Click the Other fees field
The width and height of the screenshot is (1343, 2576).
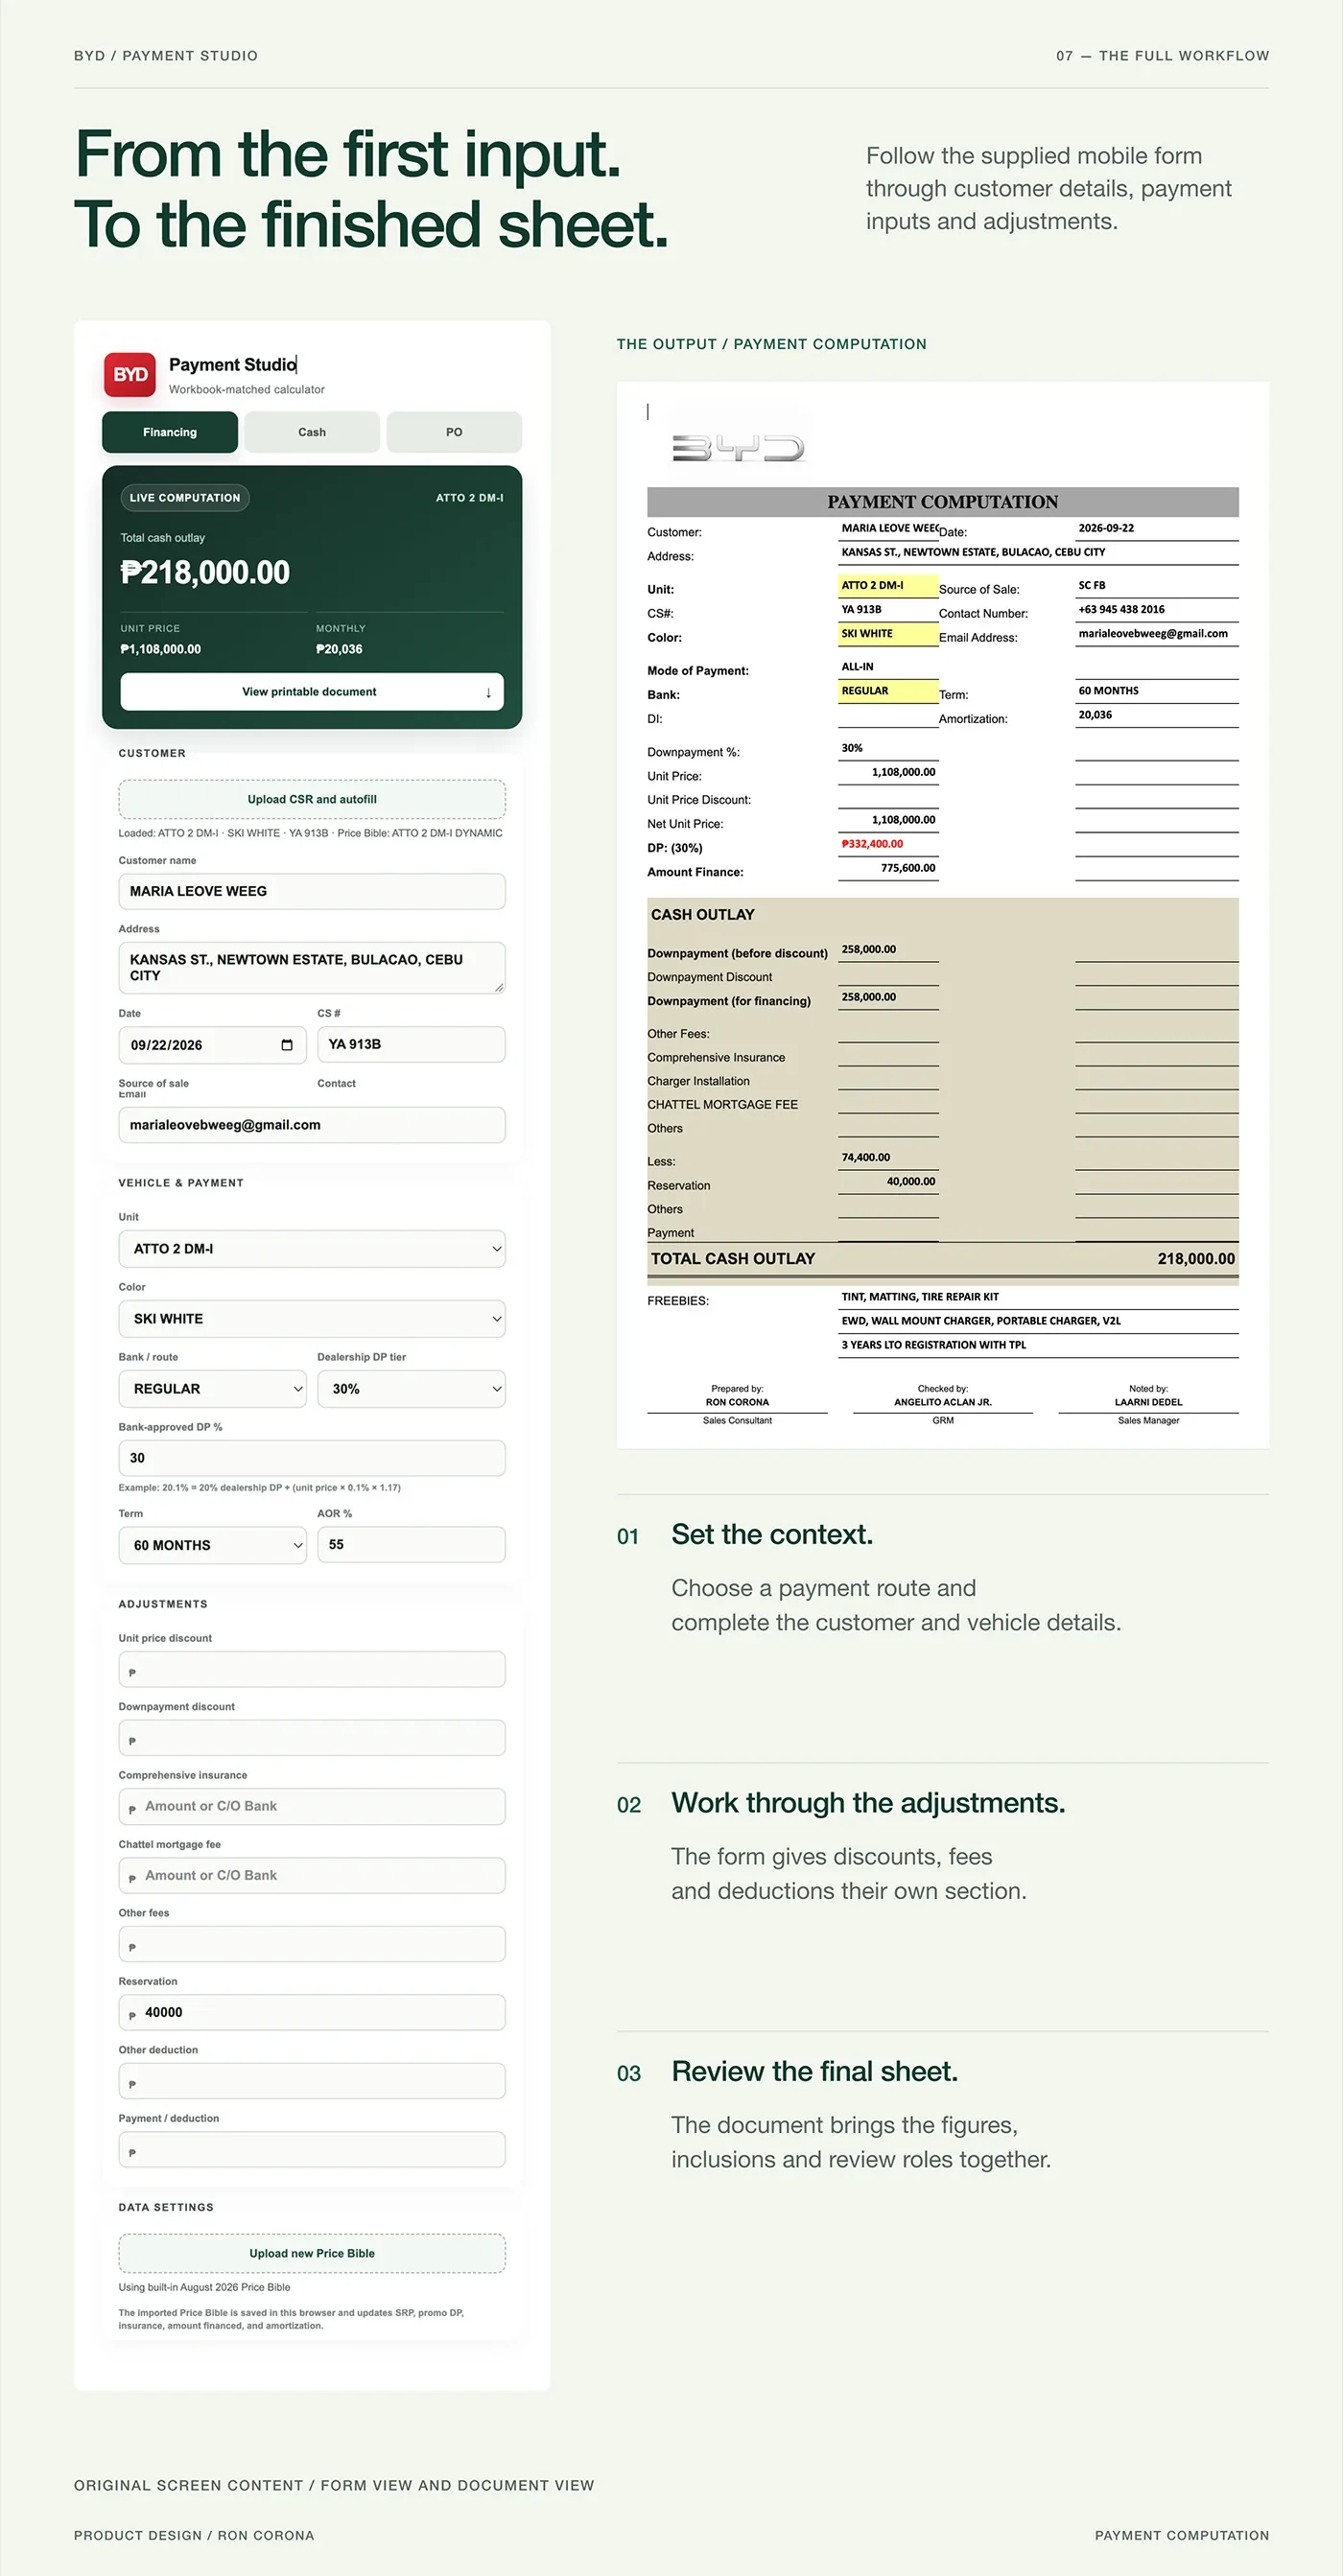coord(312,1944)
